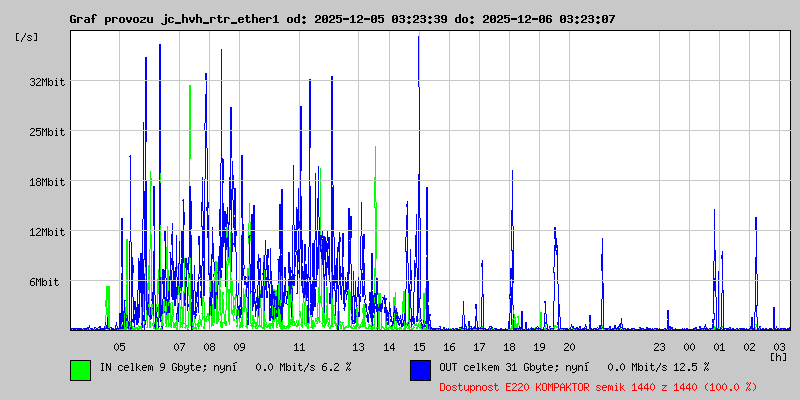Select hour 20 on the time axis
The image size is (800, 400).
click(568, 346)
